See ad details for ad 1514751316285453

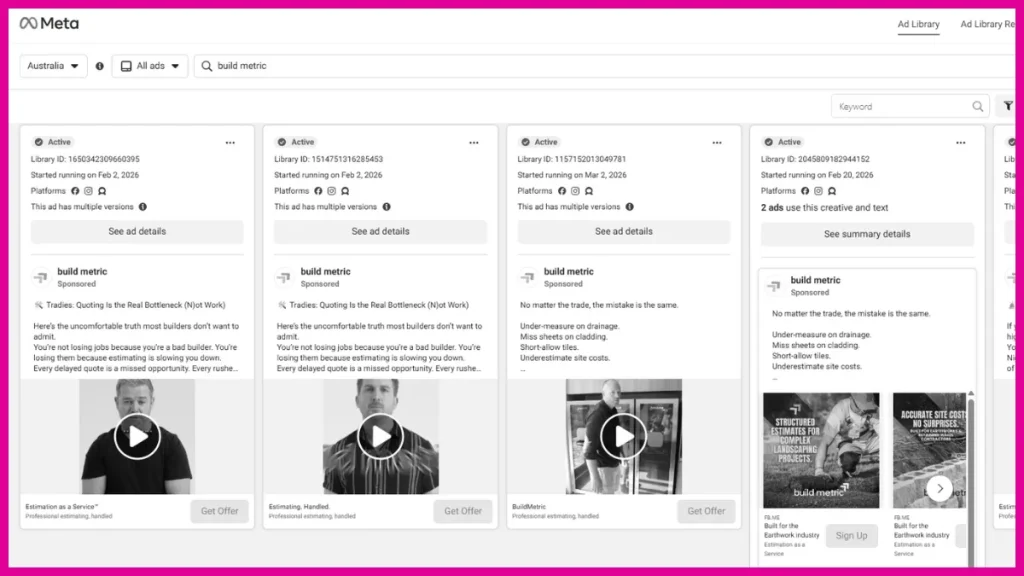380,231
